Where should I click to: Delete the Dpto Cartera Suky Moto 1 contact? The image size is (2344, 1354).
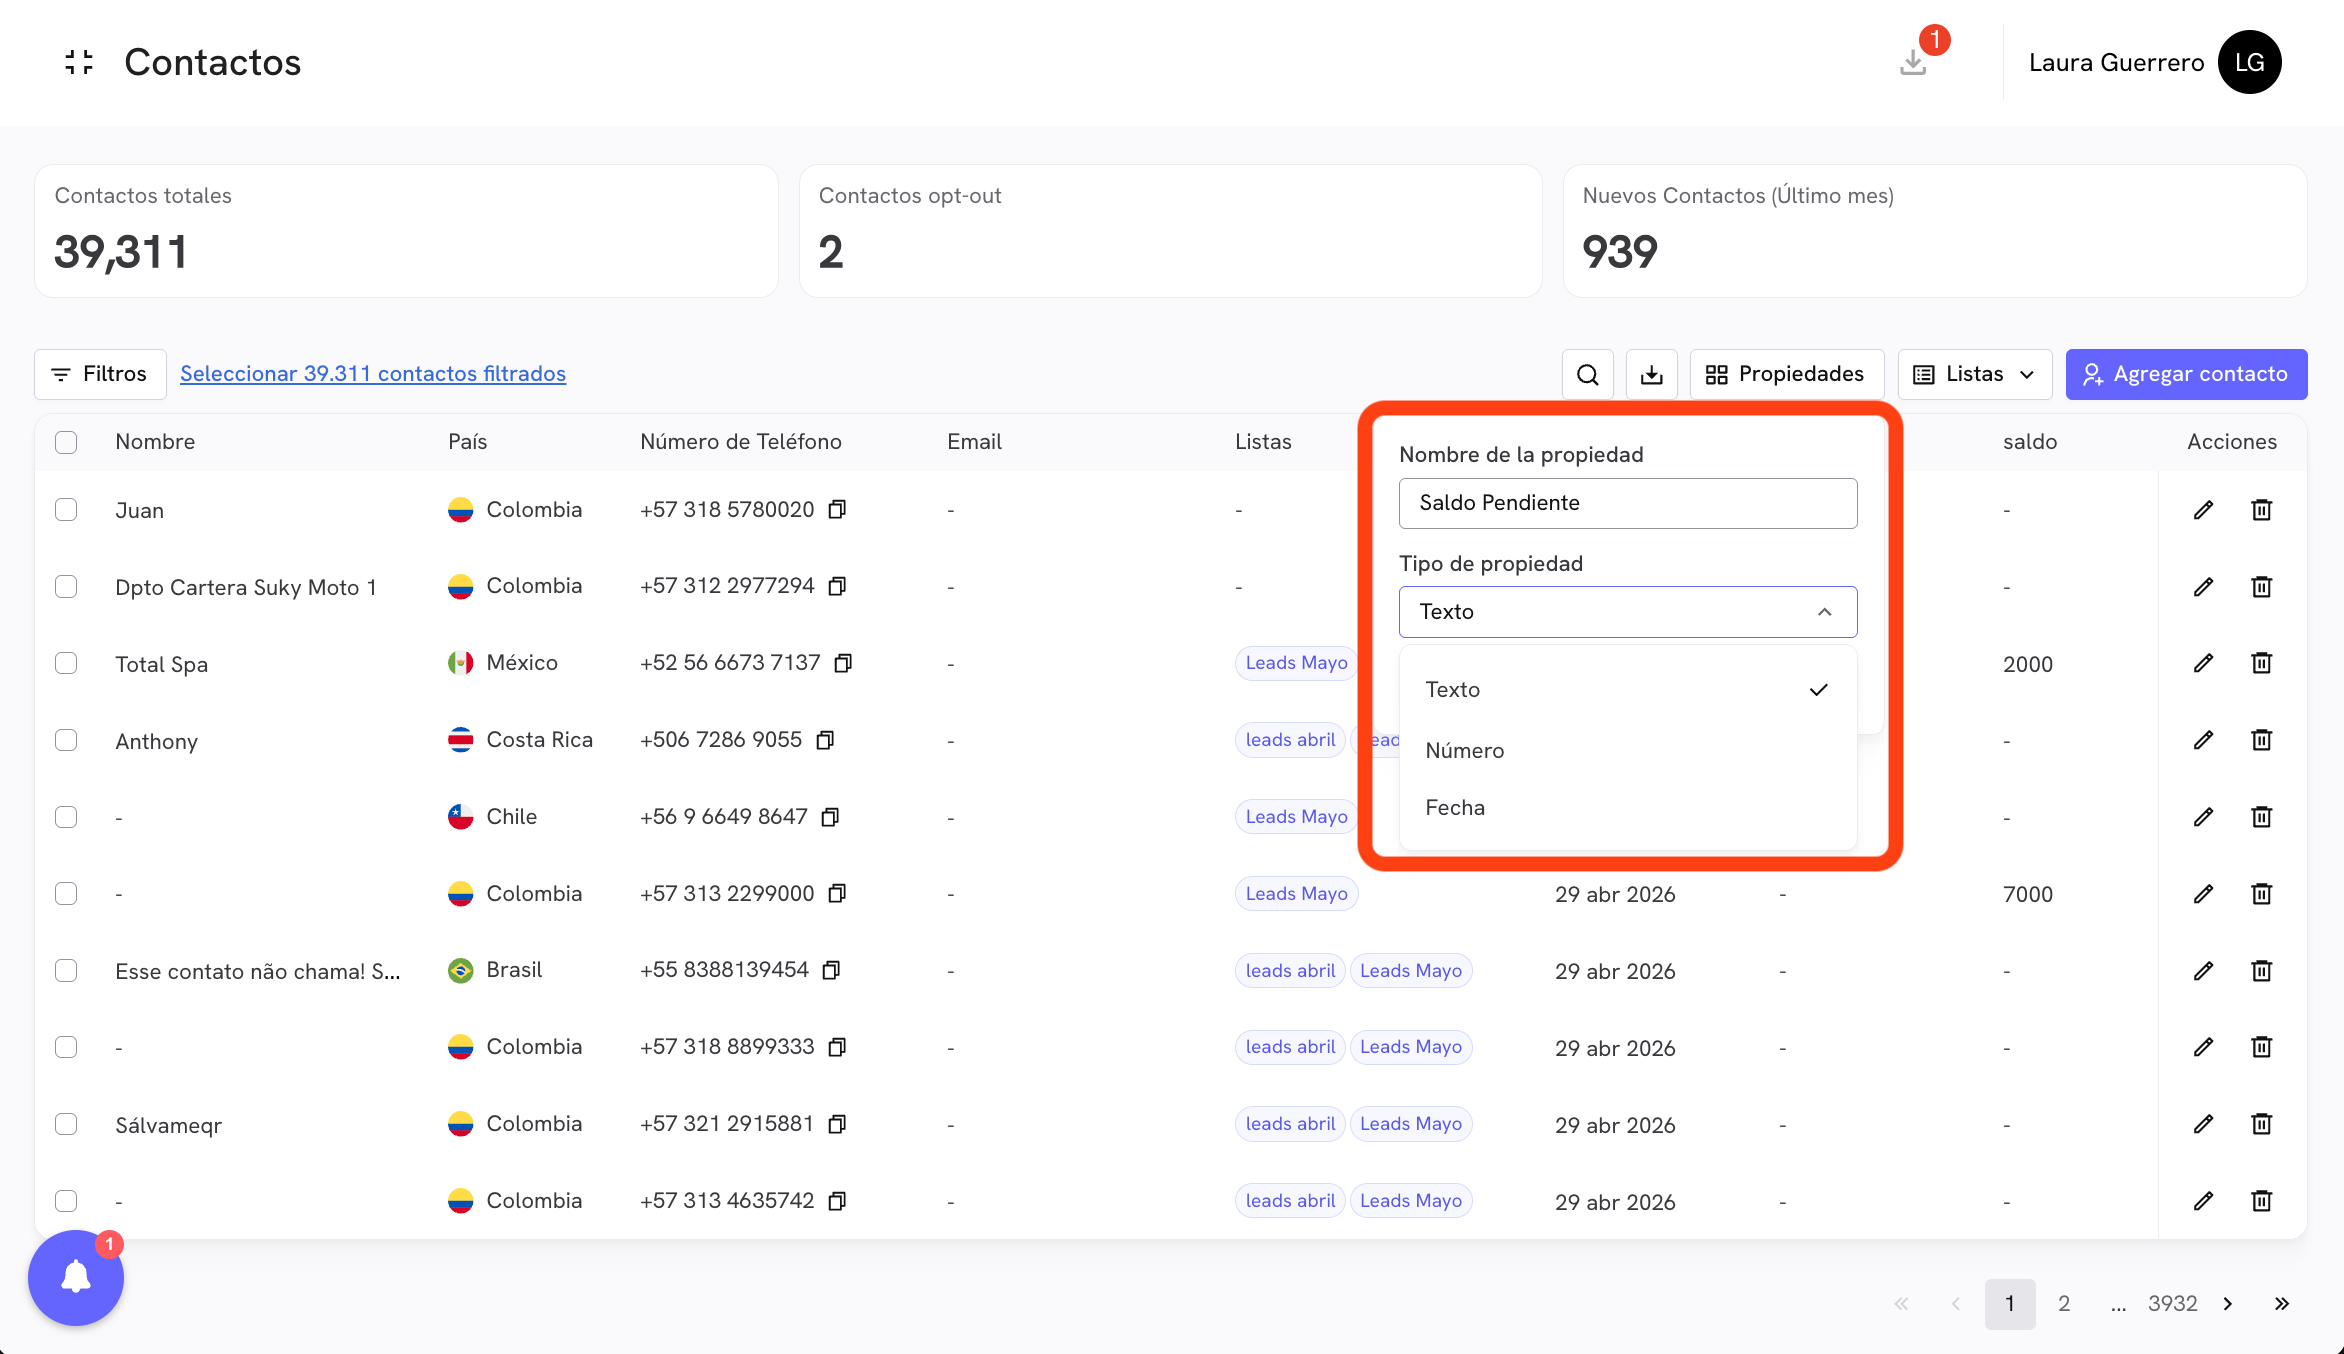coord(2261,587)
